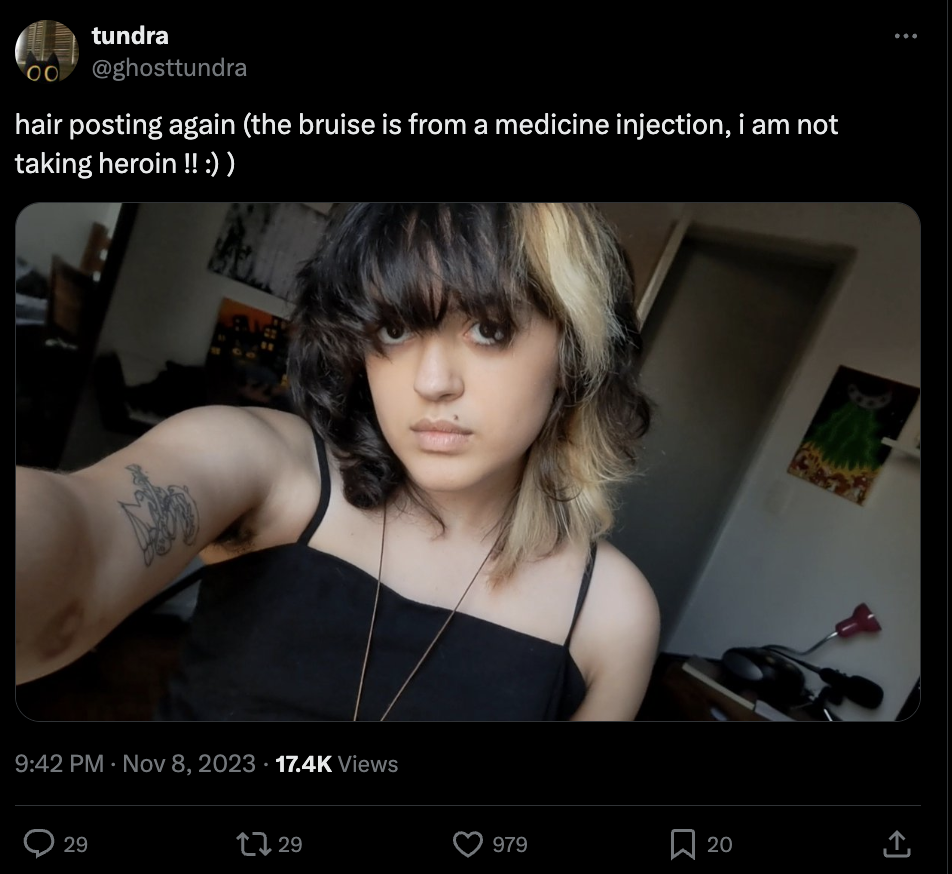
Task: Click the second text line 'taking heroin !!'
Action: pyautogui.click(x=124, y=164)
